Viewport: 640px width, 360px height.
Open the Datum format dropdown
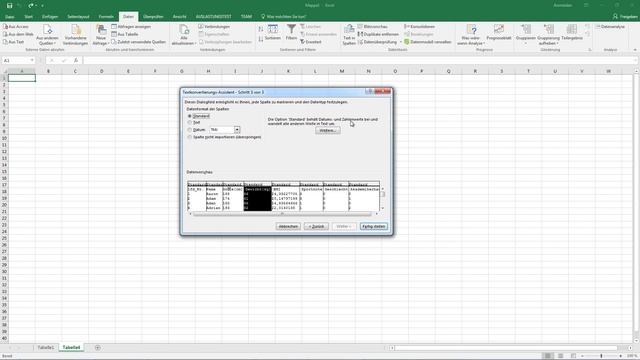(237, 130)
